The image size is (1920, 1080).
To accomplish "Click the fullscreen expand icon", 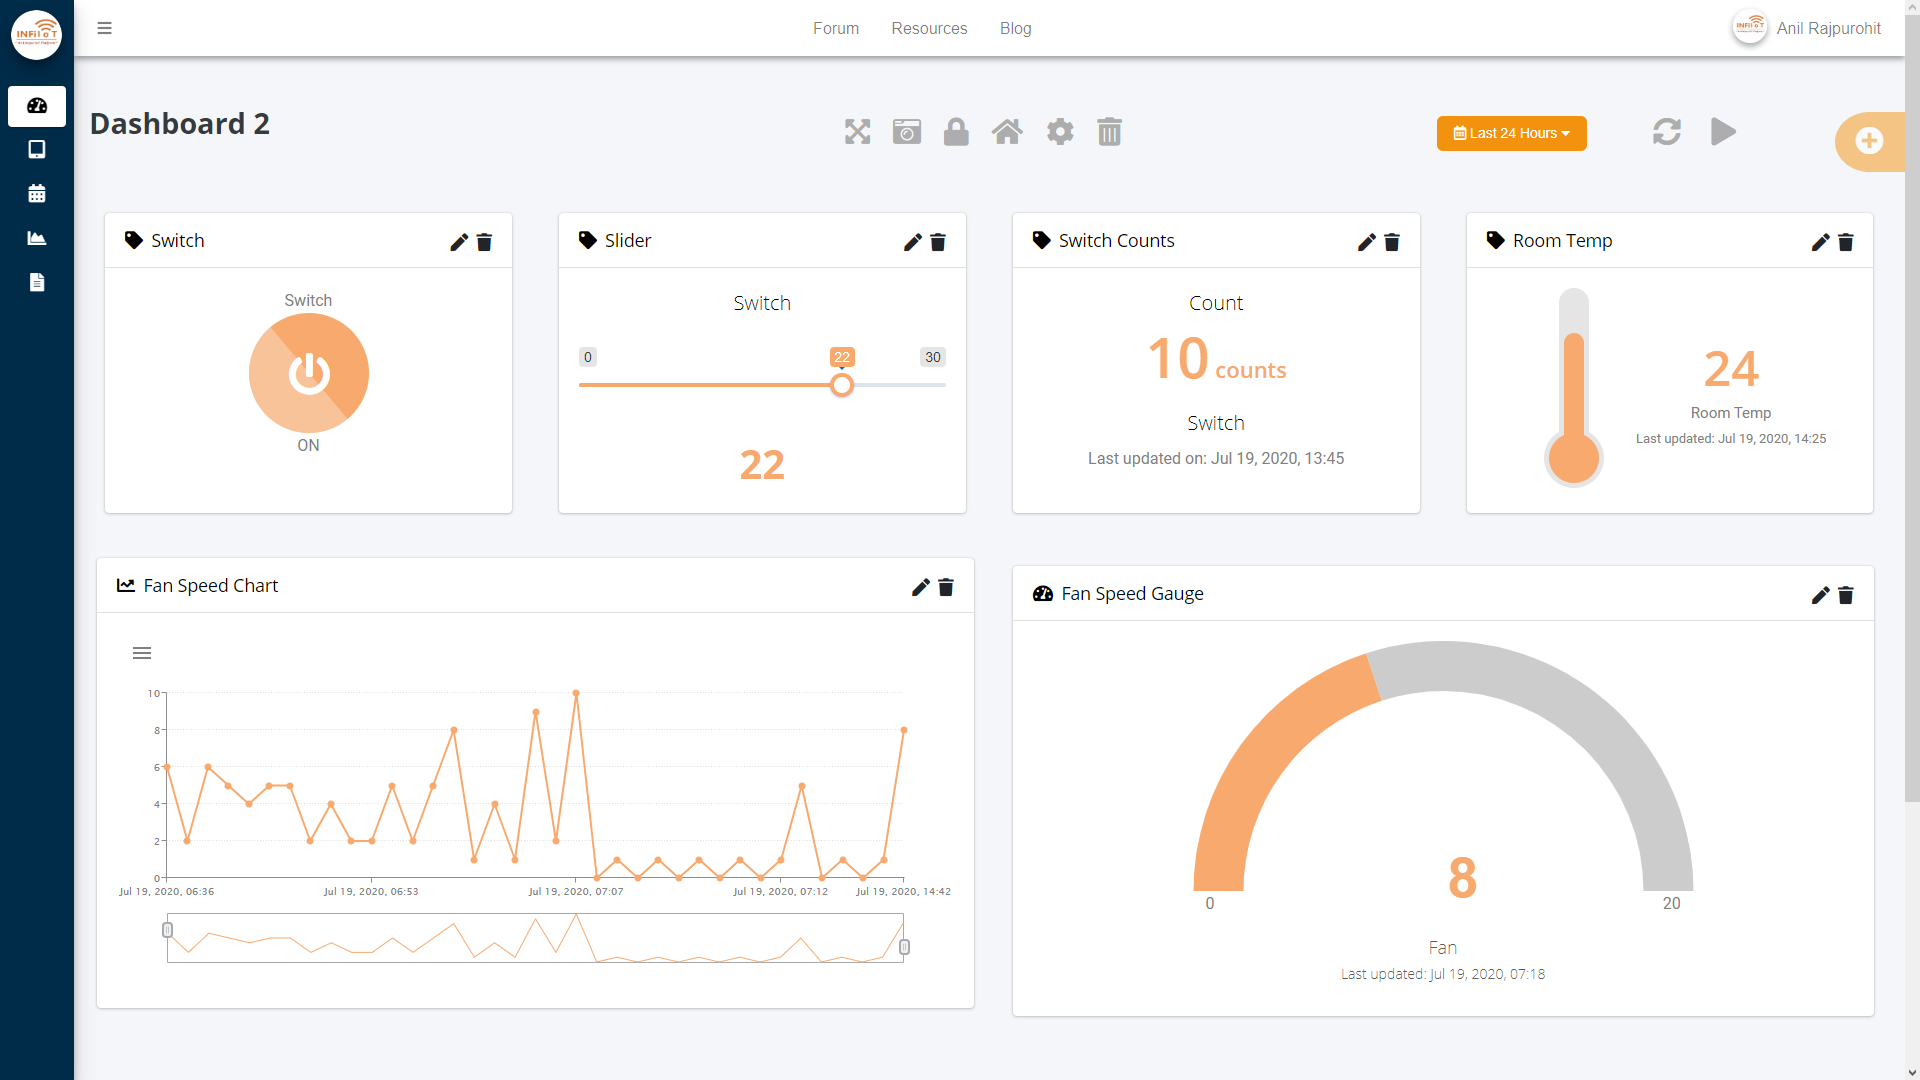I will [857, 132].
